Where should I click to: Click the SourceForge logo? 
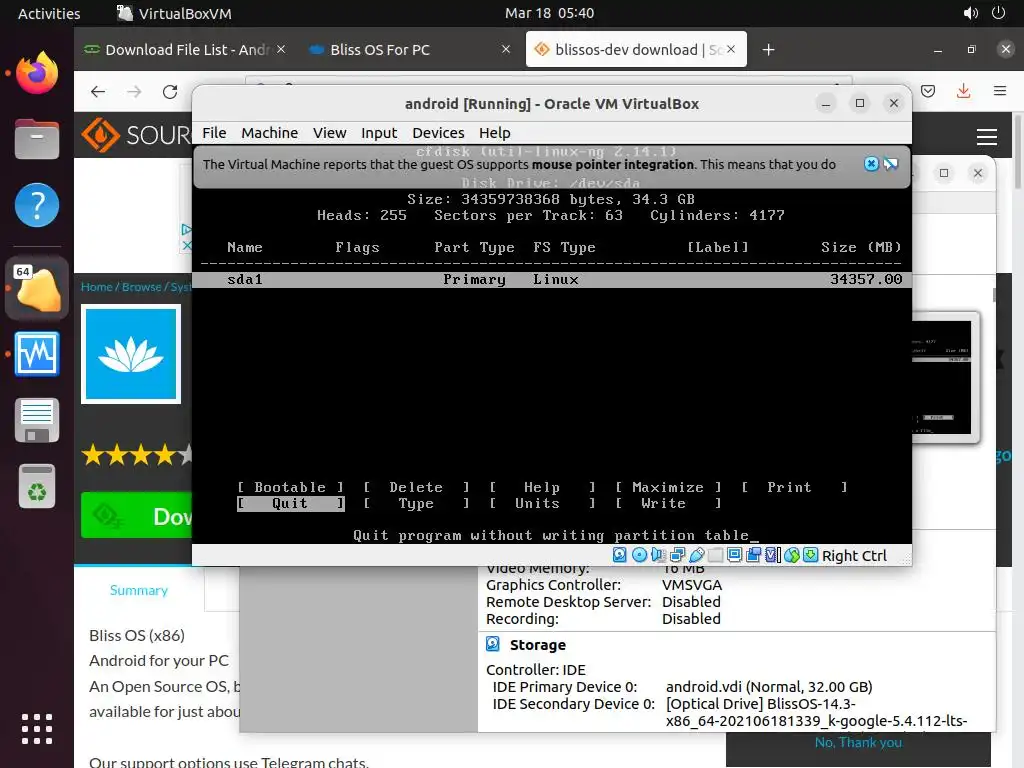[136, 135]
